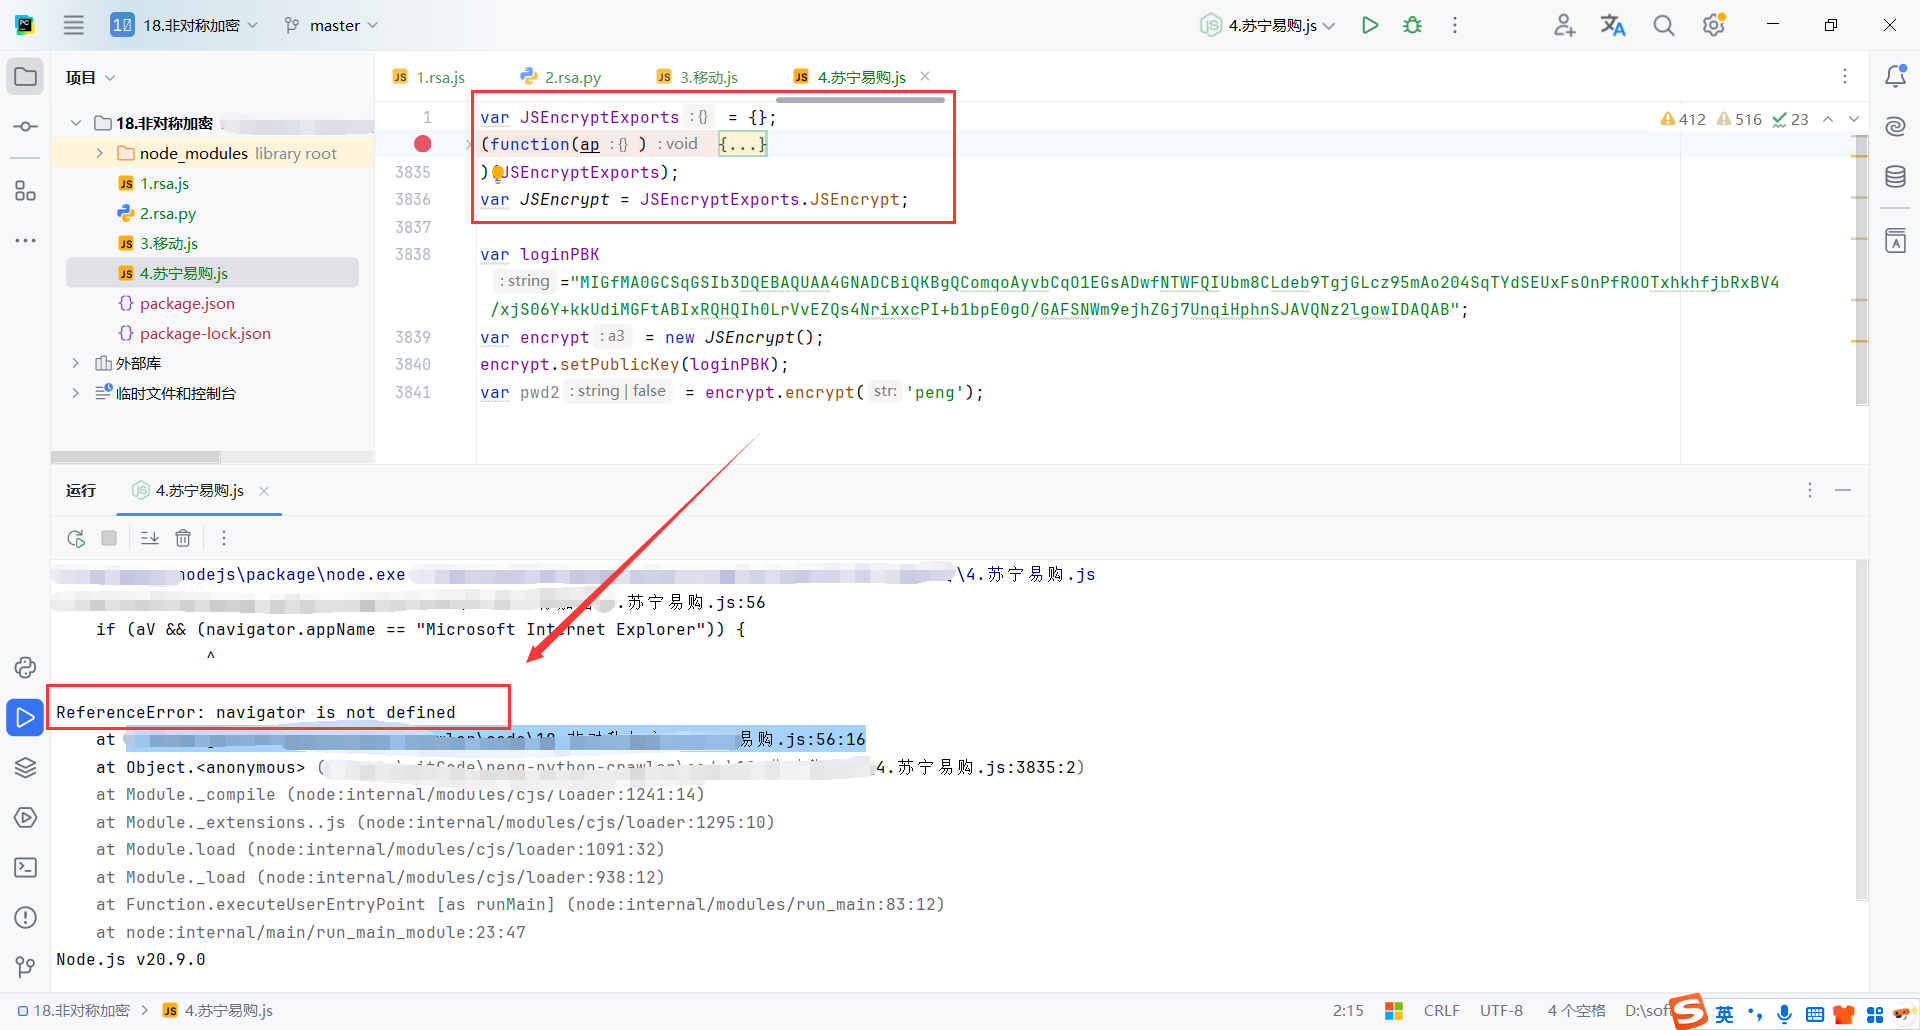Expand the 外部库 node
Viewport: 1920px width, 1030px height.
click(76, 363)
